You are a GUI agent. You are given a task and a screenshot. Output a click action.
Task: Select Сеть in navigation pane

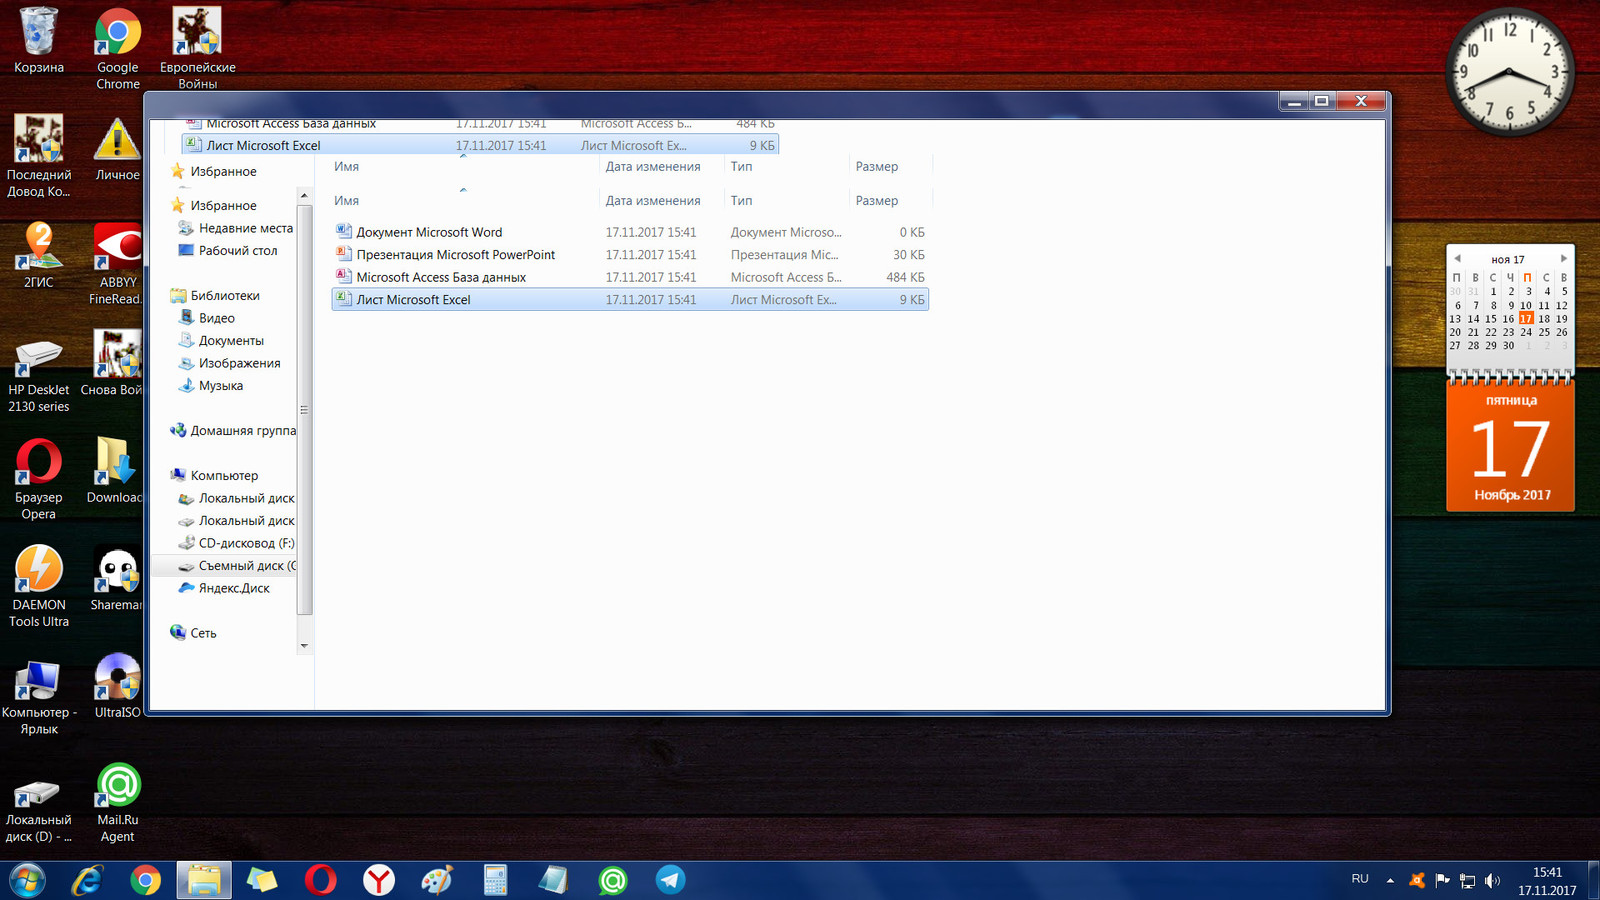click(193, 633)
